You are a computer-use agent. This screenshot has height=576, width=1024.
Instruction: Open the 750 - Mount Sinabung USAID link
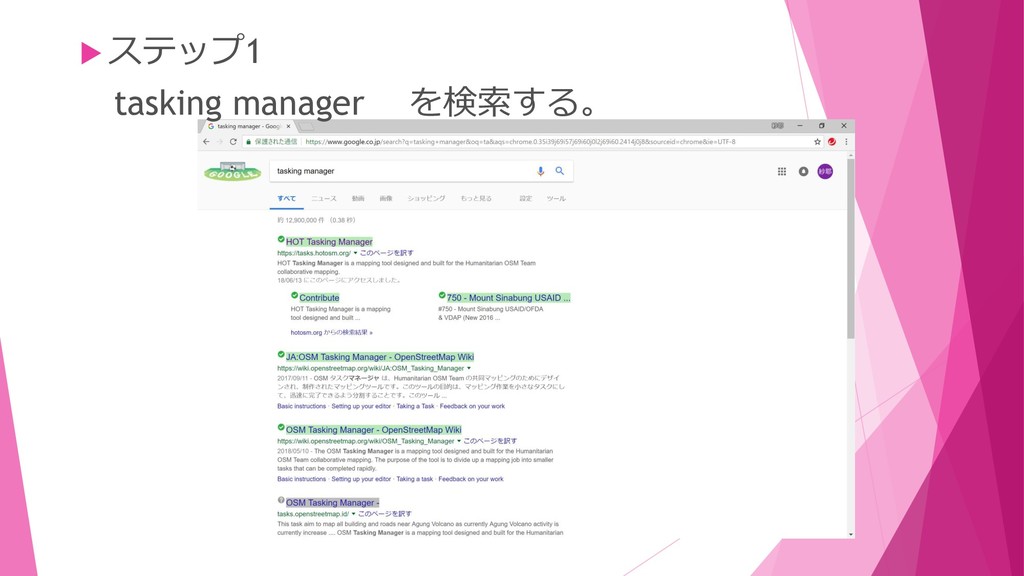(508, 298)
